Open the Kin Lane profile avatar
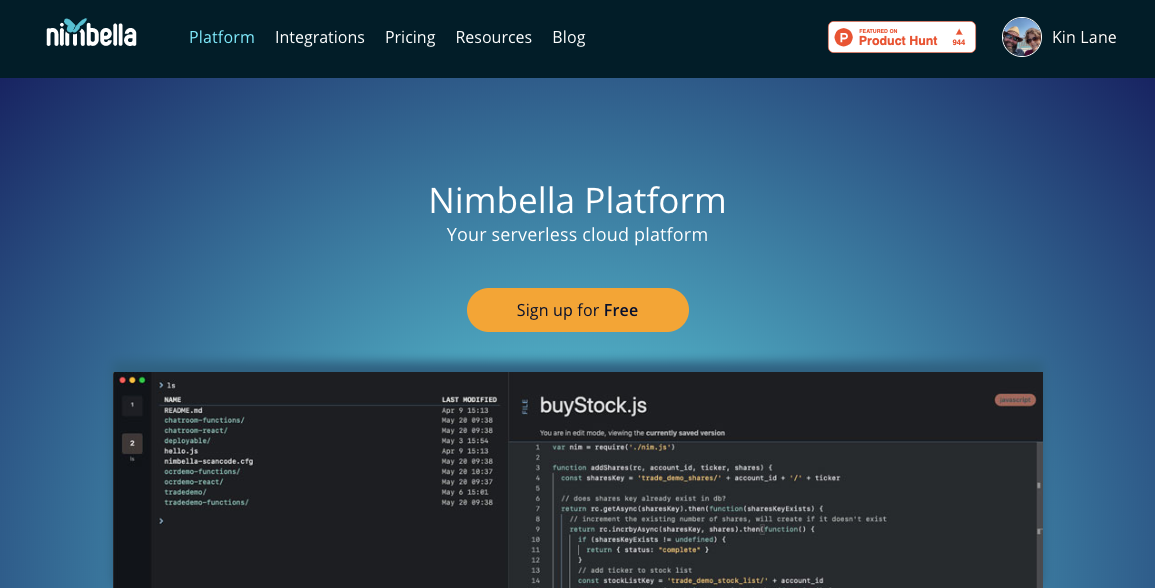Image resolution: width=1155 pixels, height=588 pixels. (x=1022, y=37)
